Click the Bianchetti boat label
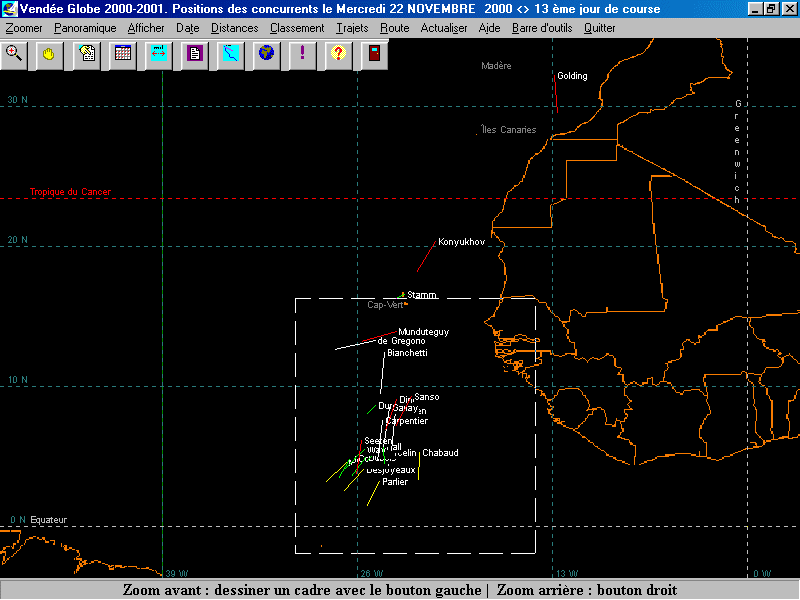The width and height of the screenshot is (800, 600). (x=407, y=353)
